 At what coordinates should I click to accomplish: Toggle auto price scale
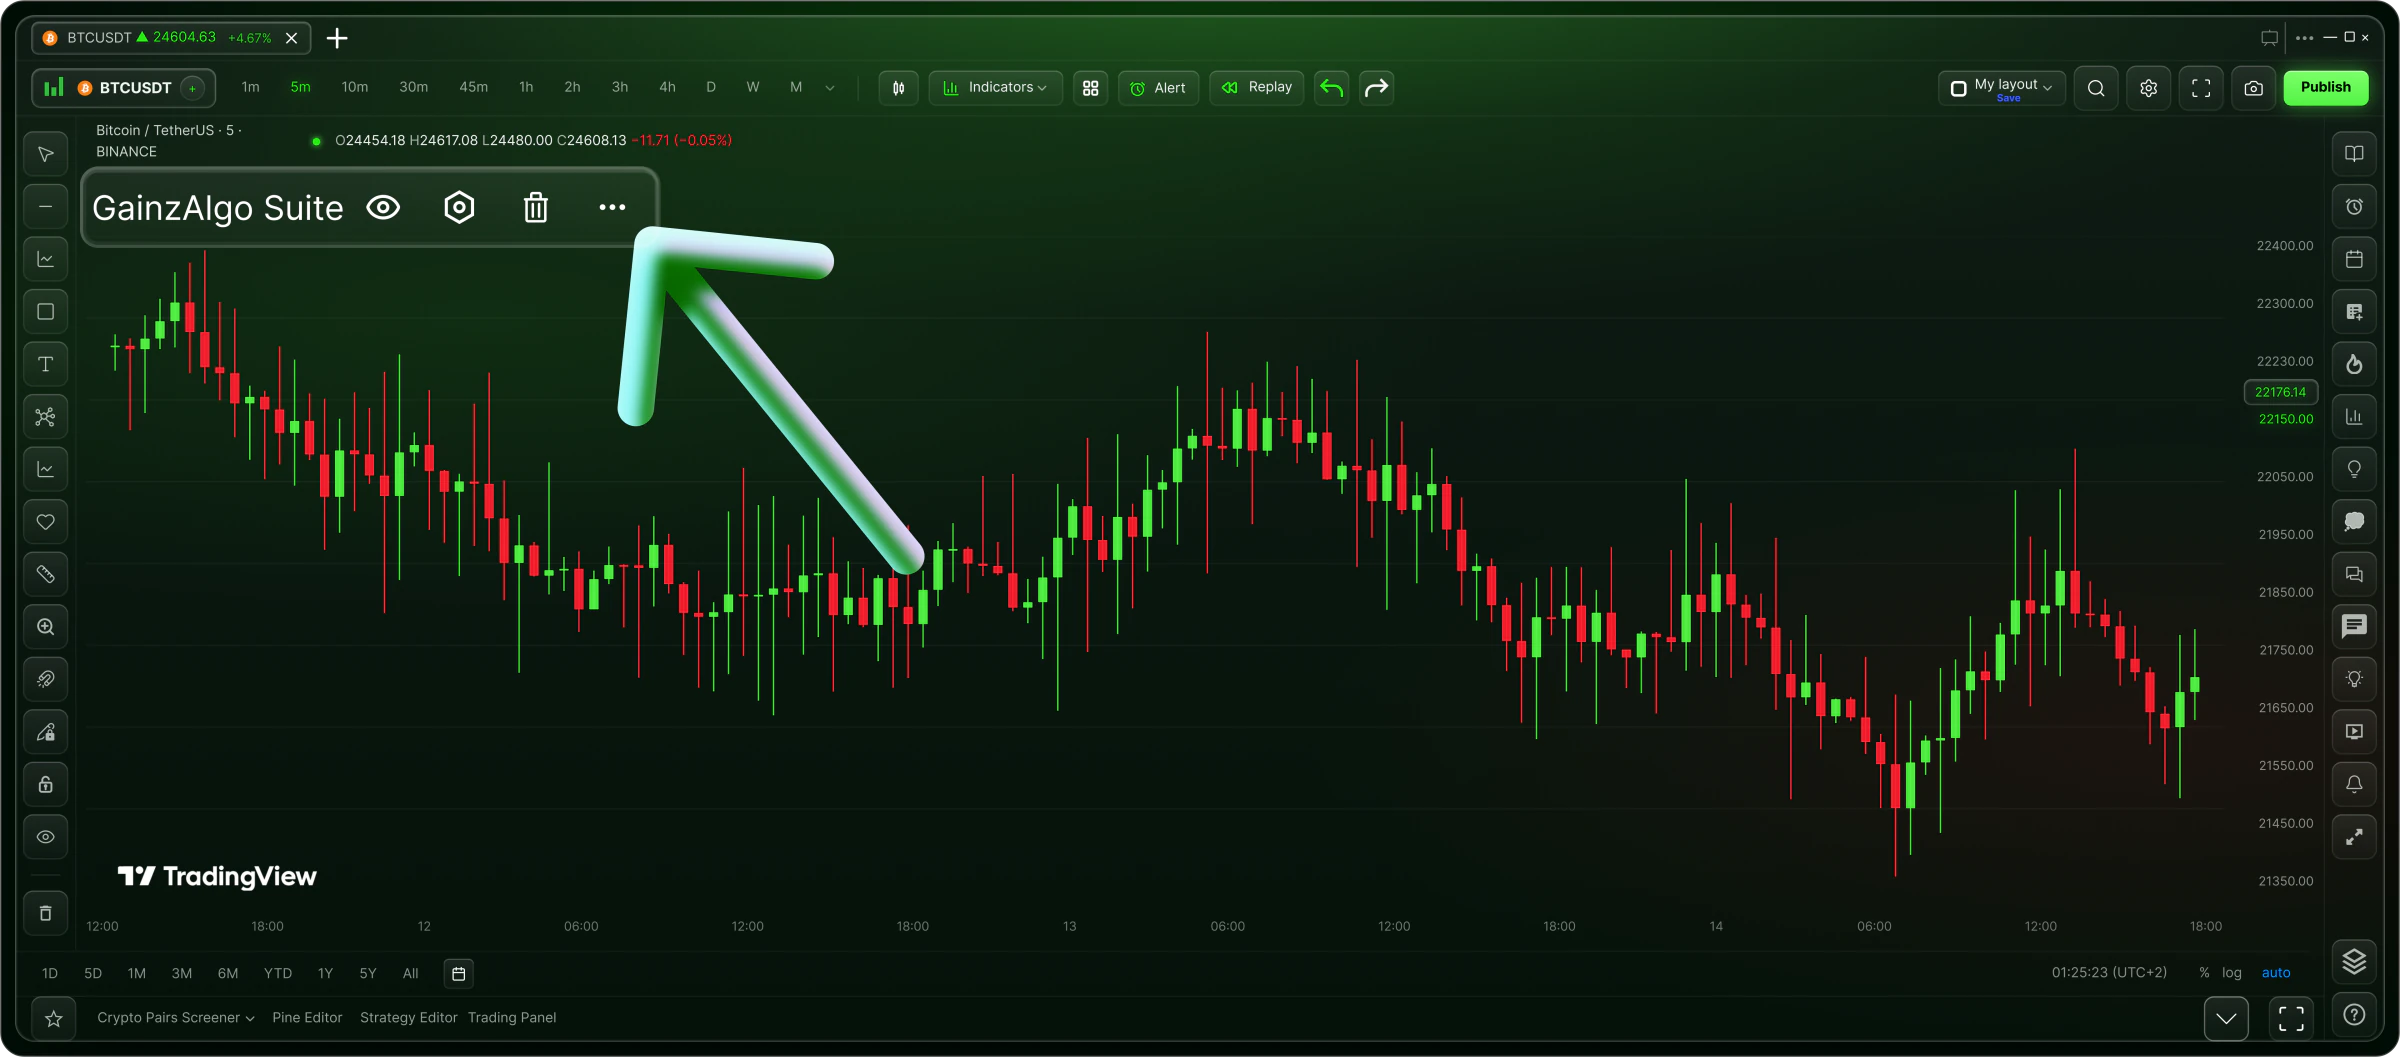pos(2276,973)
